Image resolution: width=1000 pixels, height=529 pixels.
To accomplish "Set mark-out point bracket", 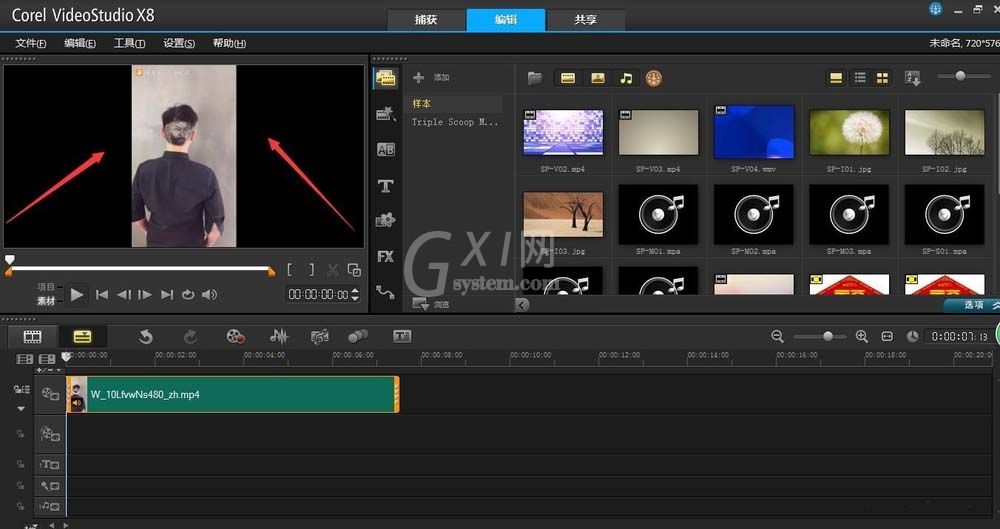I will pyautogui.click(x=311, y=270).
